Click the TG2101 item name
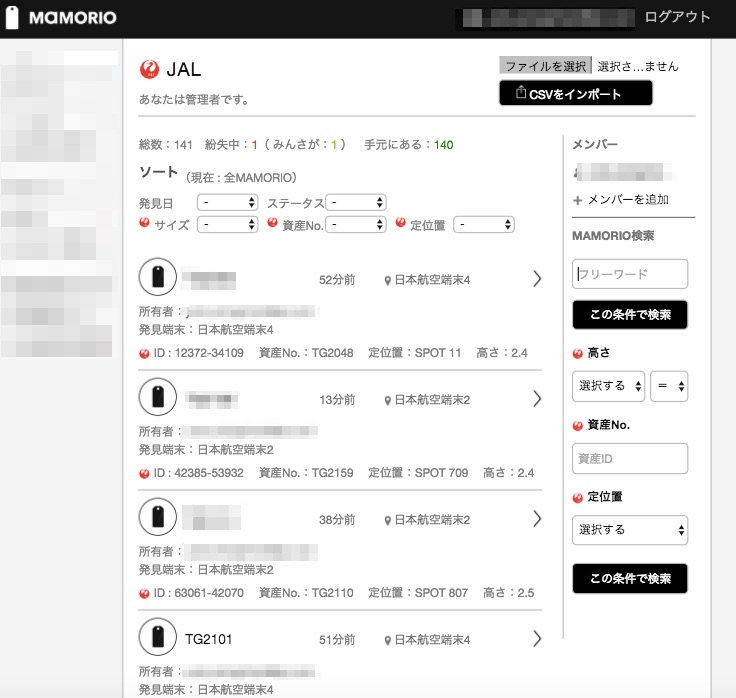The height and width of the screenshot is (698, 736). (208, 639)
